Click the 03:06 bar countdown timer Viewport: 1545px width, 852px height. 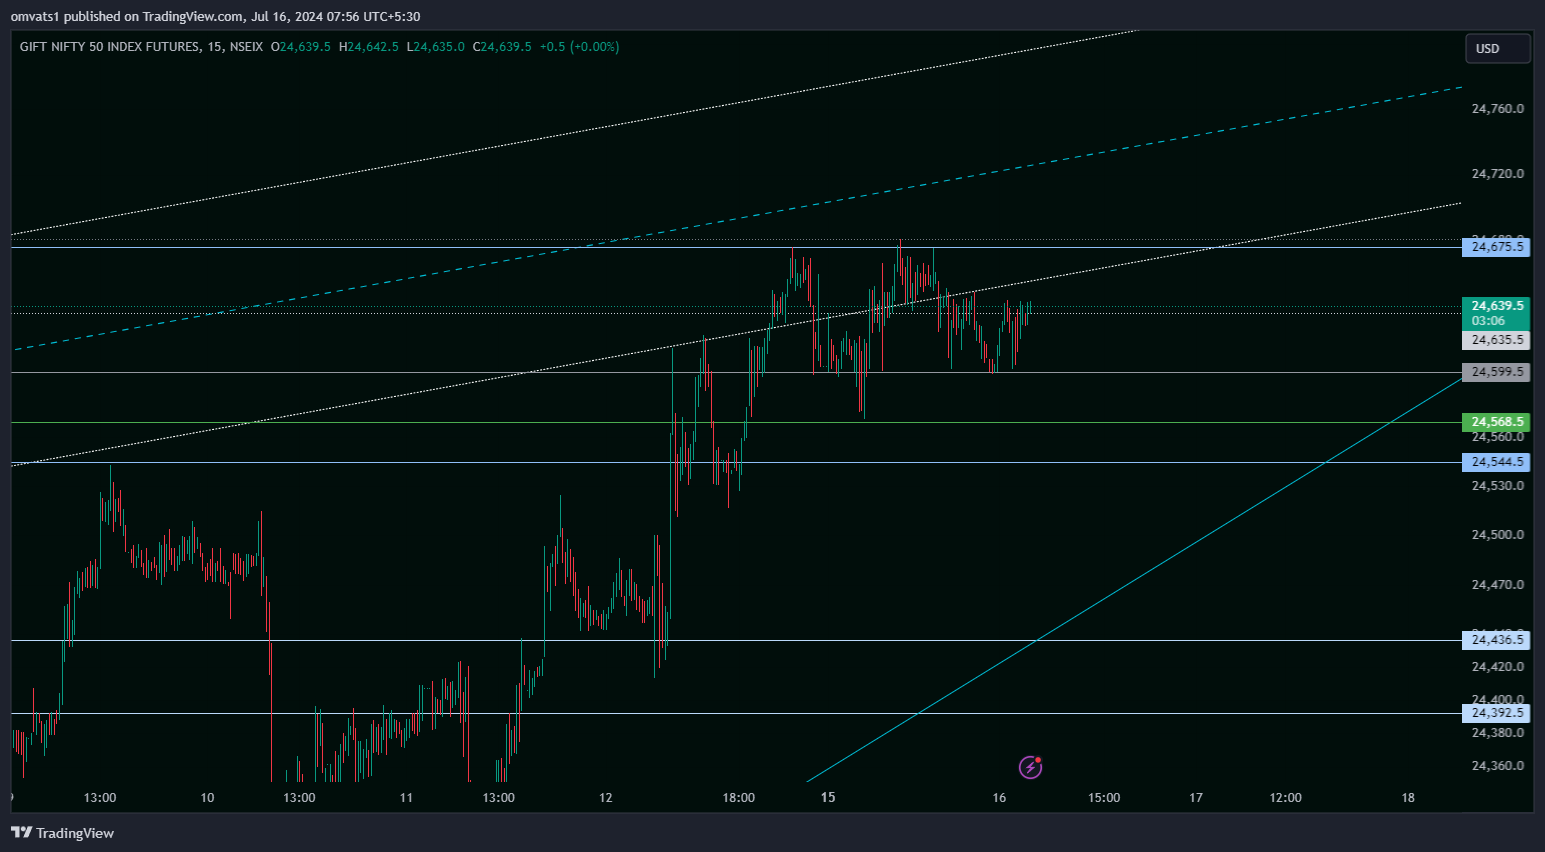pos(1488,321)
